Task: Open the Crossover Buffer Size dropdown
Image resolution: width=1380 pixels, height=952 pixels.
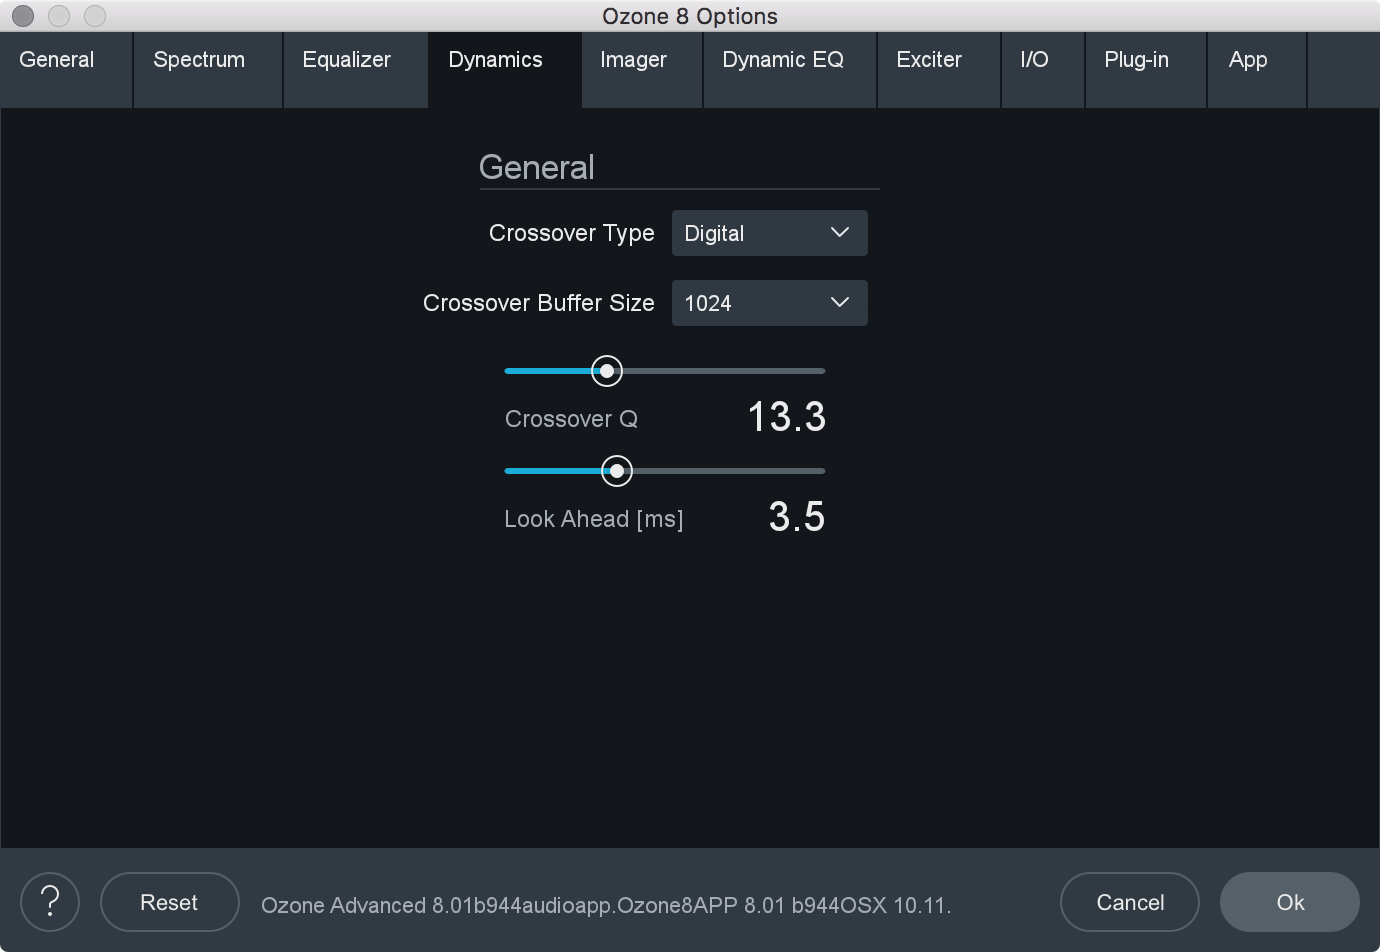Action: click(769, 303)
